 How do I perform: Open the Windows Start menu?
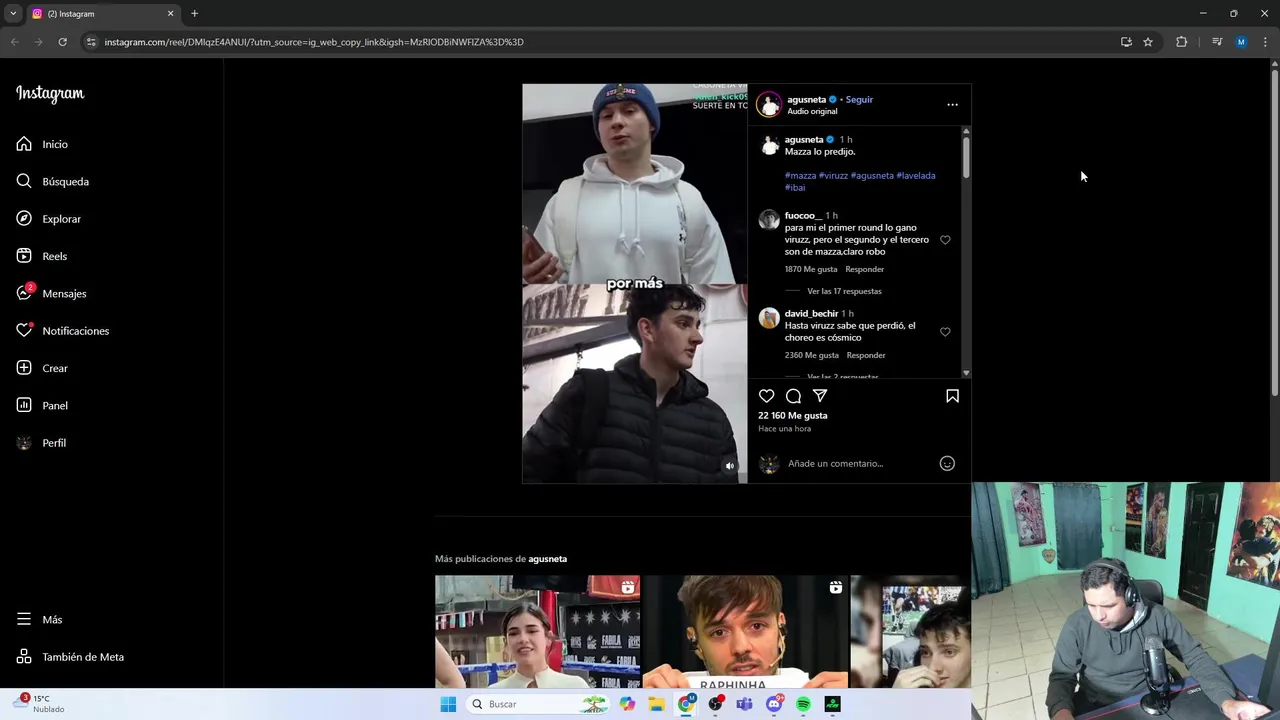pos(448,704)
